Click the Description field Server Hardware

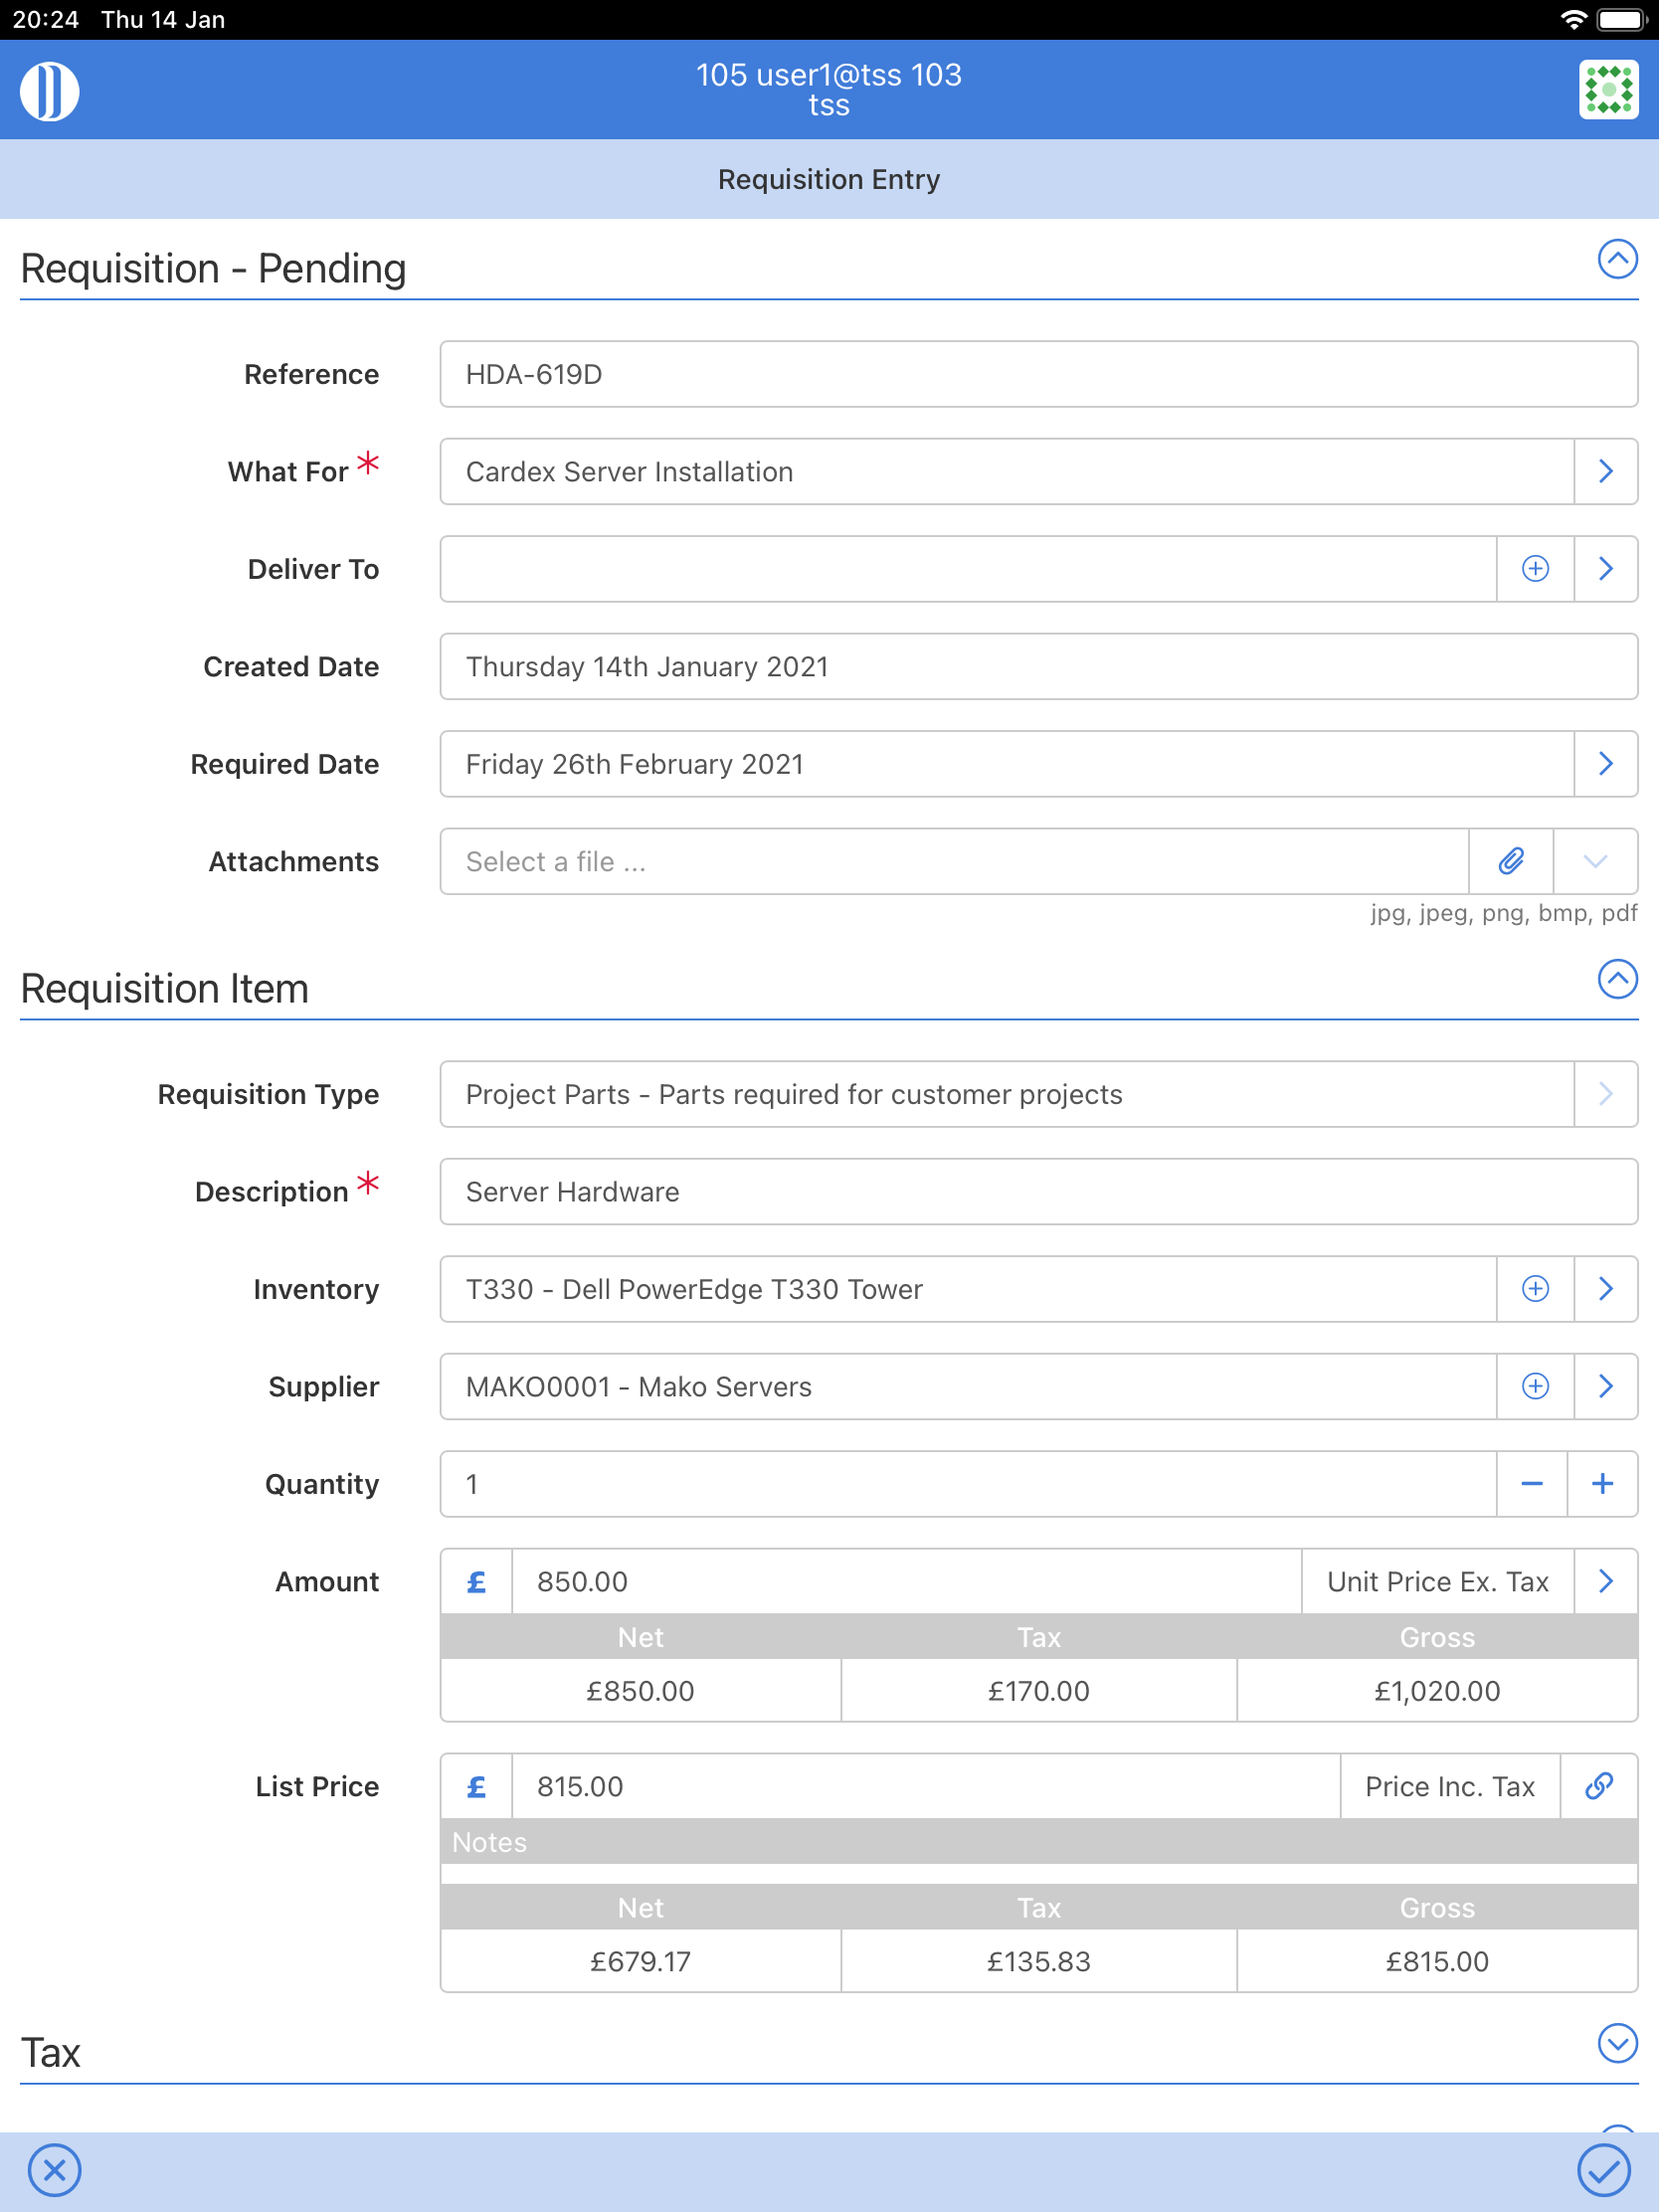(x=1038, y=1191)
